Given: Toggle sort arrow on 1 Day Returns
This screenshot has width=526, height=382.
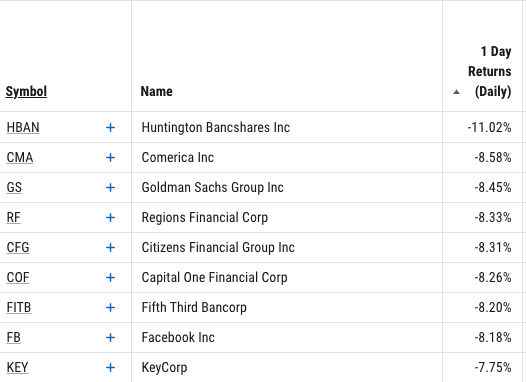Looking at the screenshot, I should pyautogui.click(x=456, y=92).
